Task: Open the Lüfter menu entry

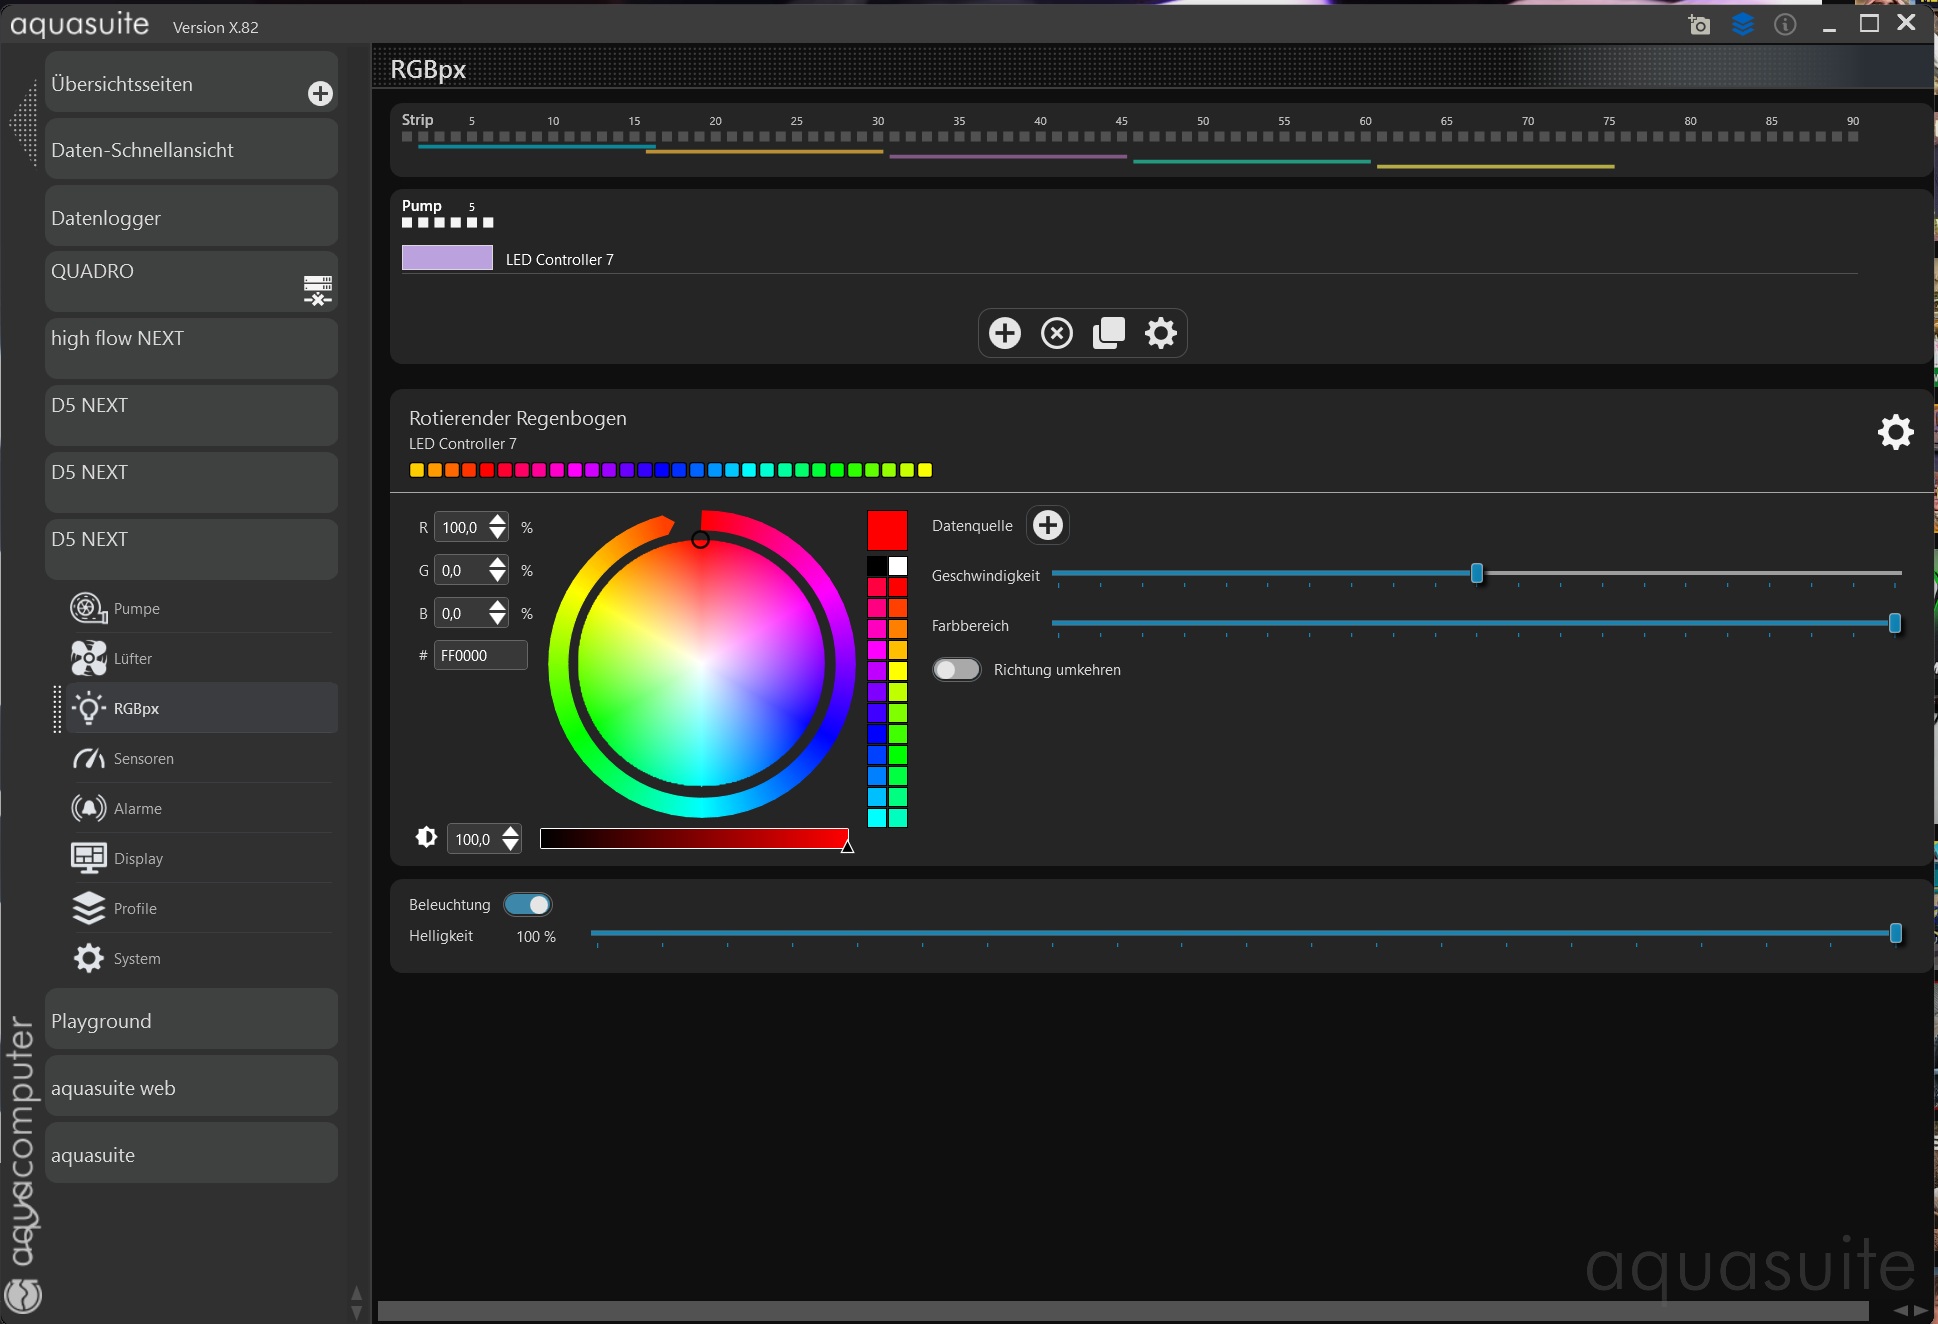Action: coord(132,659)
